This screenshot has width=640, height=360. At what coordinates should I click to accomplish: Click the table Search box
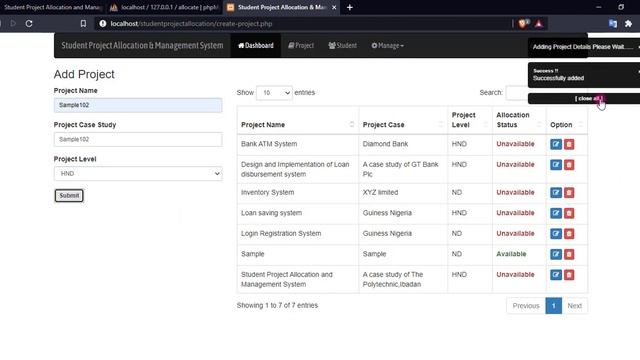(516, 93)
